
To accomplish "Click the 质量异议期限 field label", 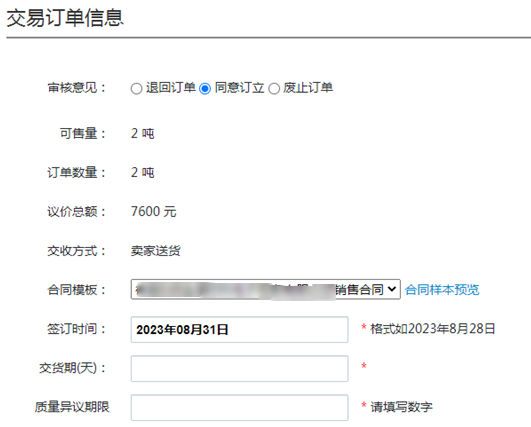I will [72, 407].
